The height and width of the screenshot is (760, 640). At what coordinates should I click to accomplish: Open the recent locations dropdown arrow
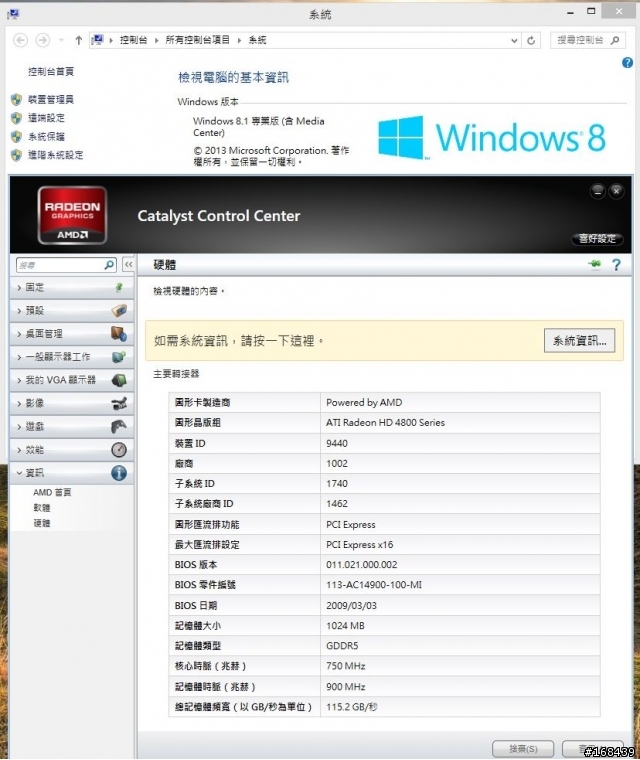coord(61,40)
